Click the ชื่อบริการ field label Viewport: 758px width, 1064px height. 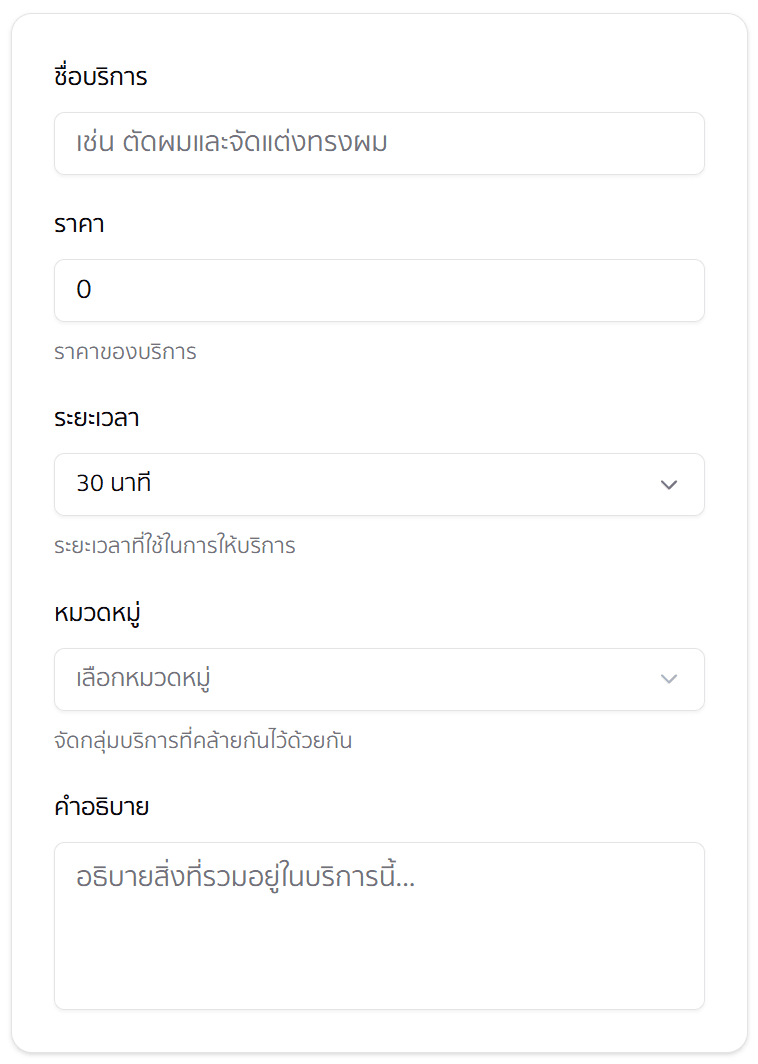100,77
